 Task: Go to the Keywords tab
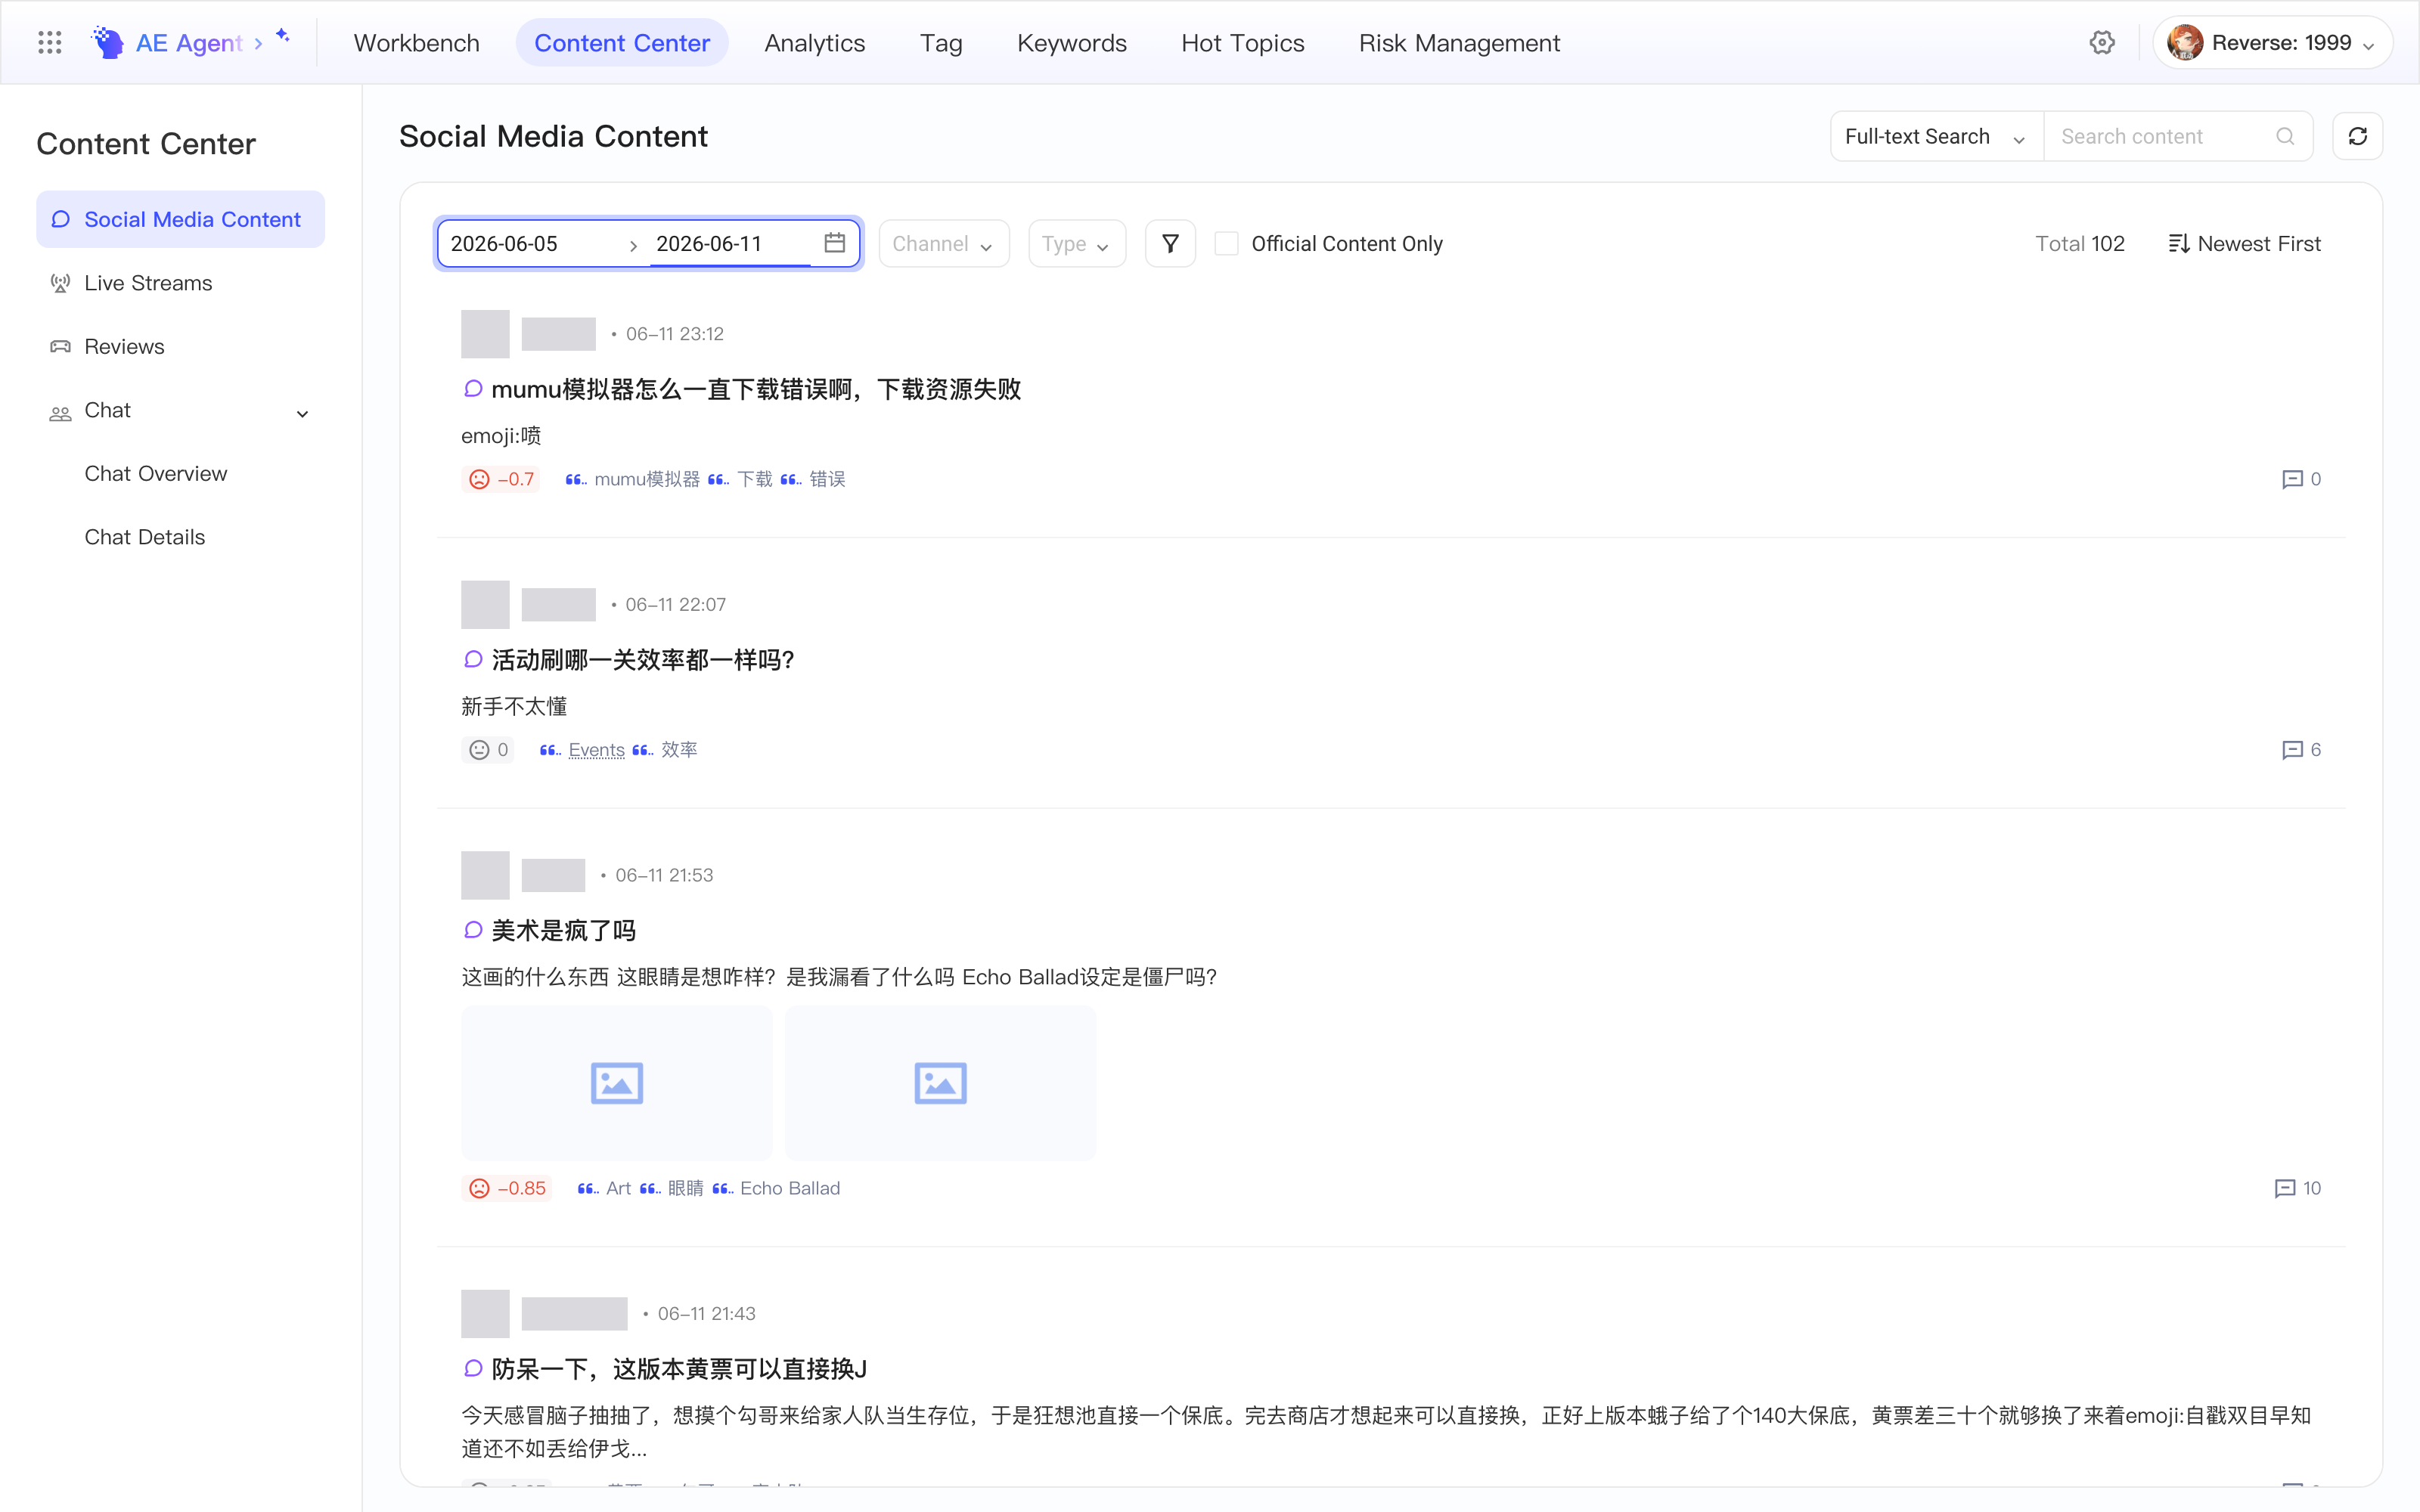tap(1071, 43)
